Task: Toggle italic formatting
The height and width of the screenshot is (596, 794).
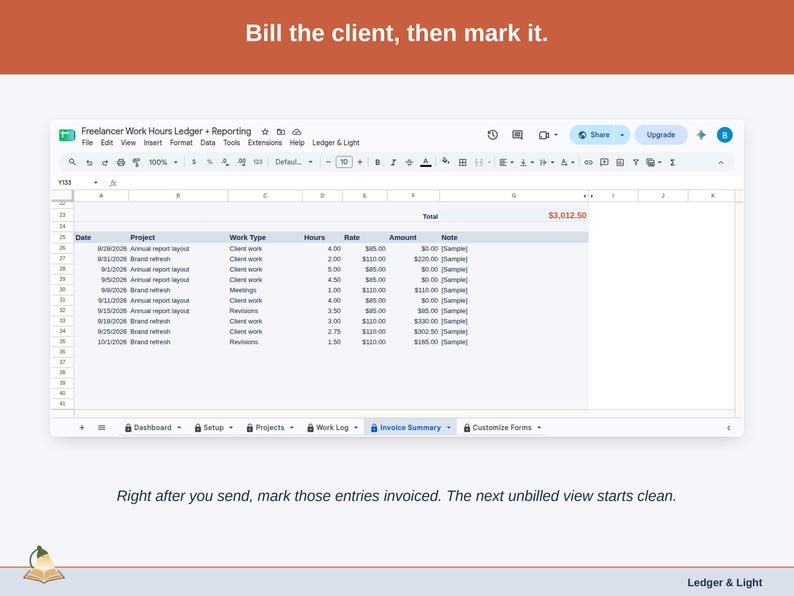Action: pos(393,163)
